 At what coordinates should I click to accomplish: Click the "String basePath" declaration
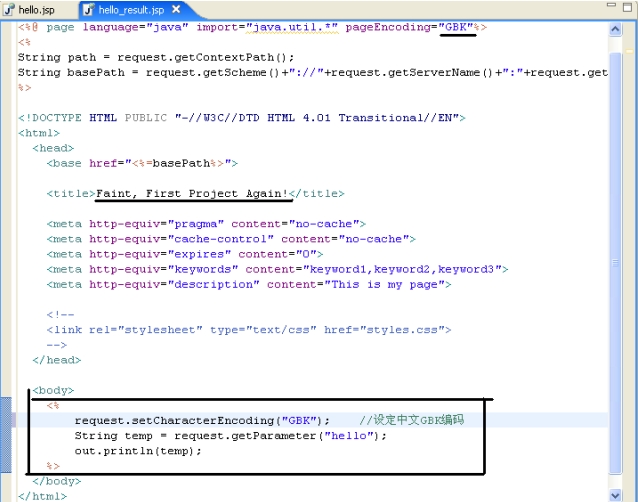[x=71, y=73]
